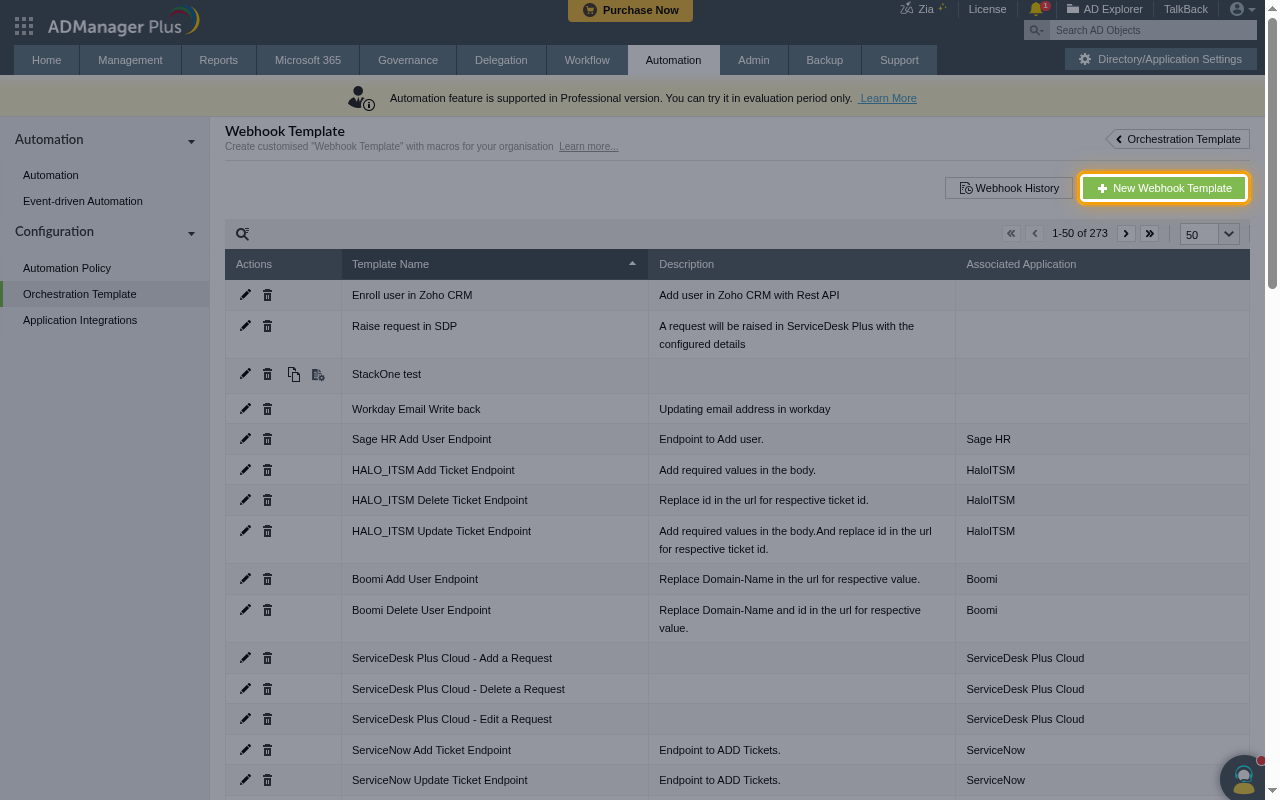
Task: Open StackOne test template settings icon
Action: click(318, 374)
